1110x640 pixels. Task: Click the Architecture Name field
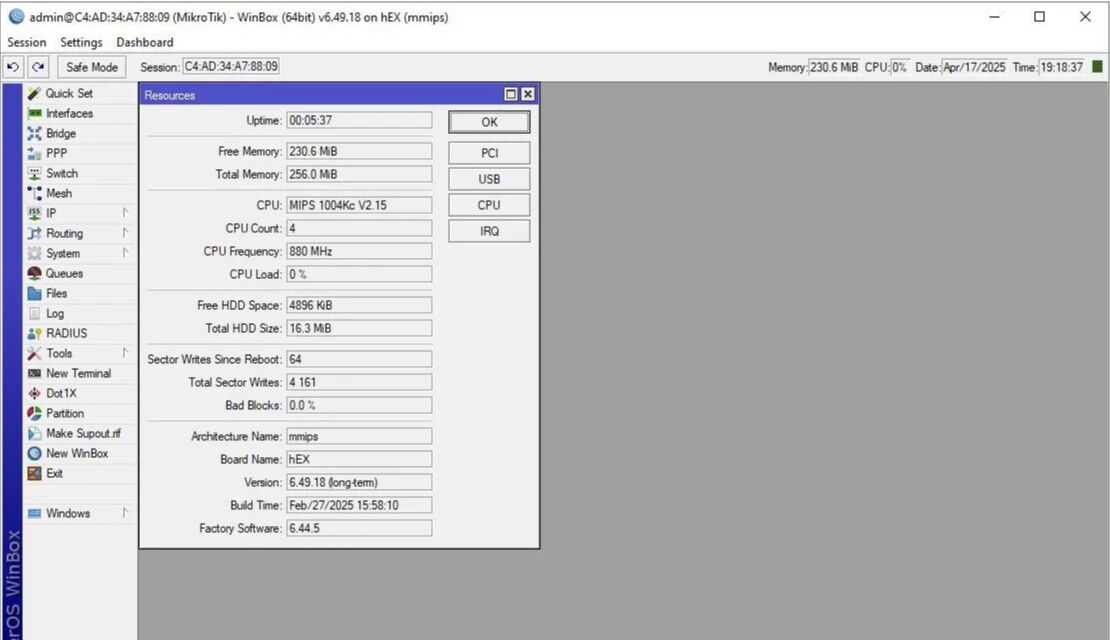[359, 437]
